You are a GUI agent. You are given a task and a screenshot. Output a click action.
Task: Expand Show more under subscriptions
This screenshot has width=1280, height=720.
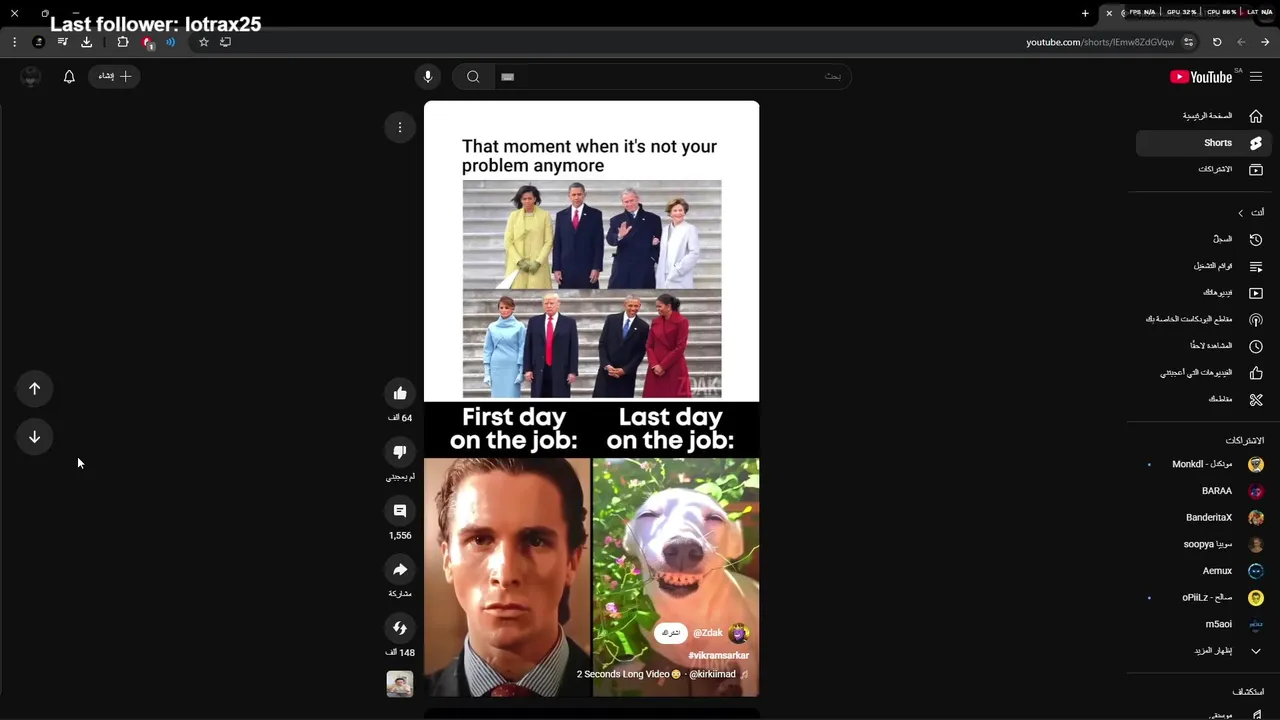pos(1204,651)
